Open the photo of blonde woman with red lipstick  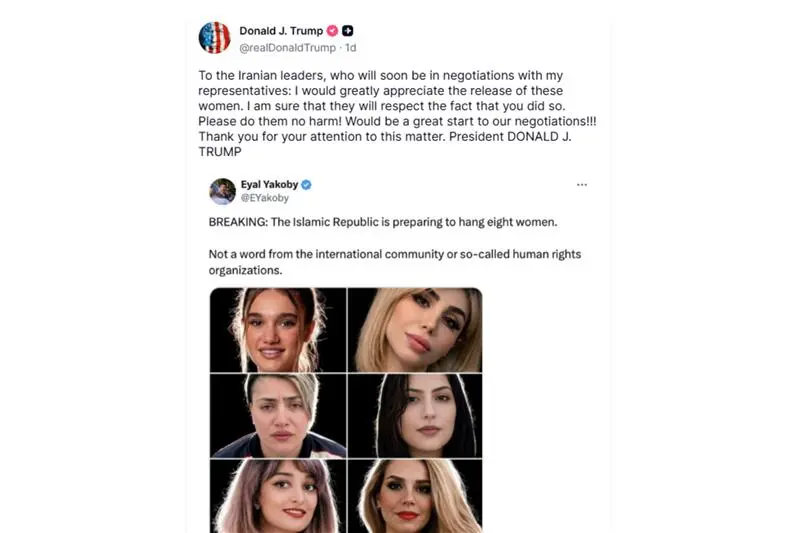pos(415,496)
